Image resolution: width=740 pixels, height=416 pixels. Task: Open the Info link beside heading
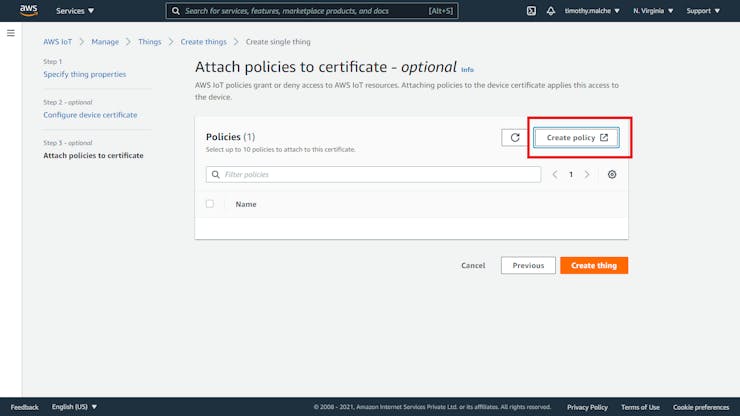click(467, 69)
